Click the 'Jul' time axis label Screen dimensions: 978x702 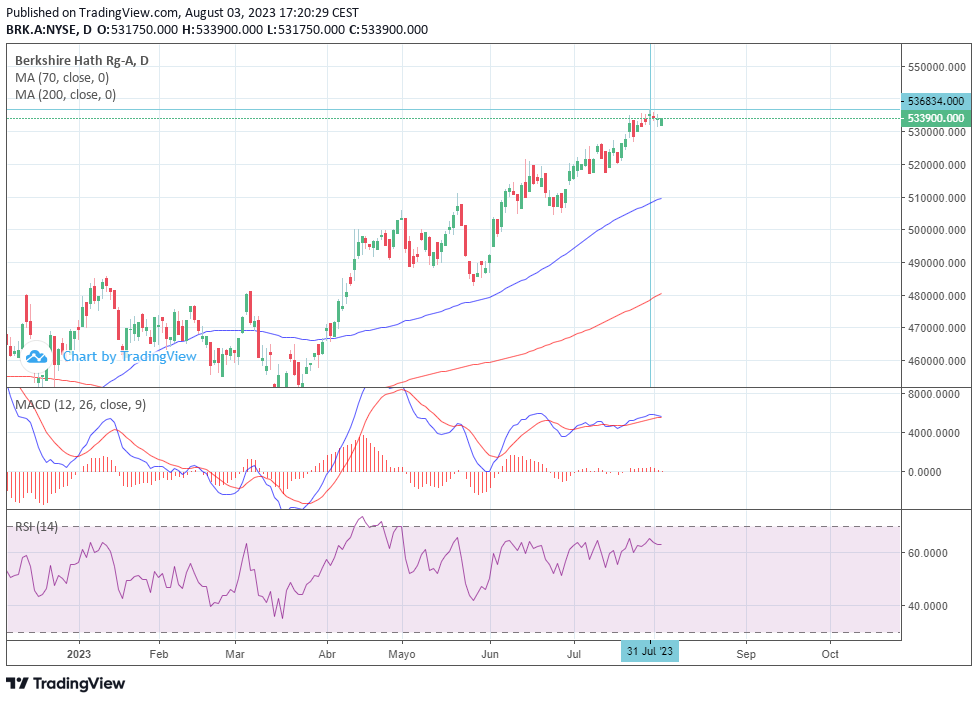(x=574, y=654)
